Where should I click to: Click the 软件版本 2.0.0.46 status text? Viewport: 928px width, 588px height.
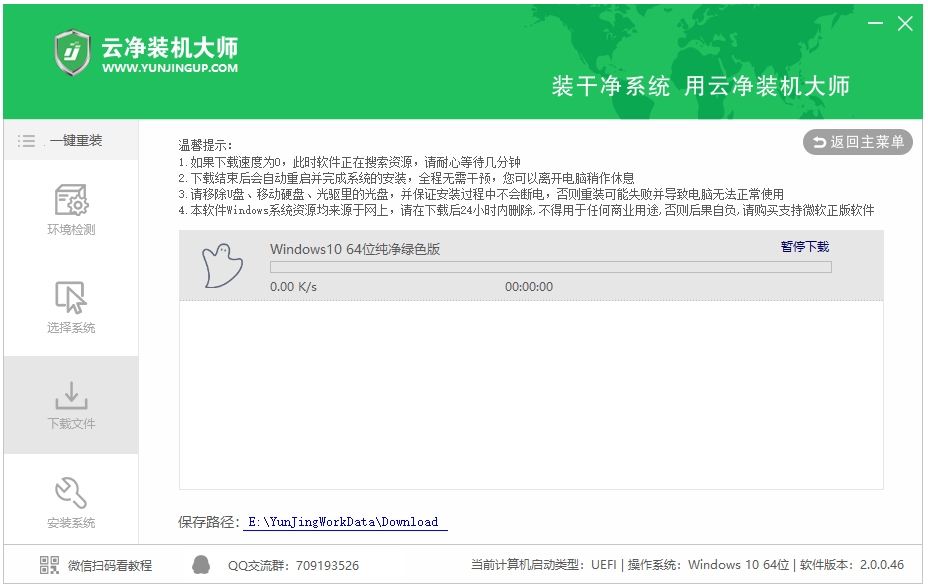pyautogui.click(x=852, y=565)
